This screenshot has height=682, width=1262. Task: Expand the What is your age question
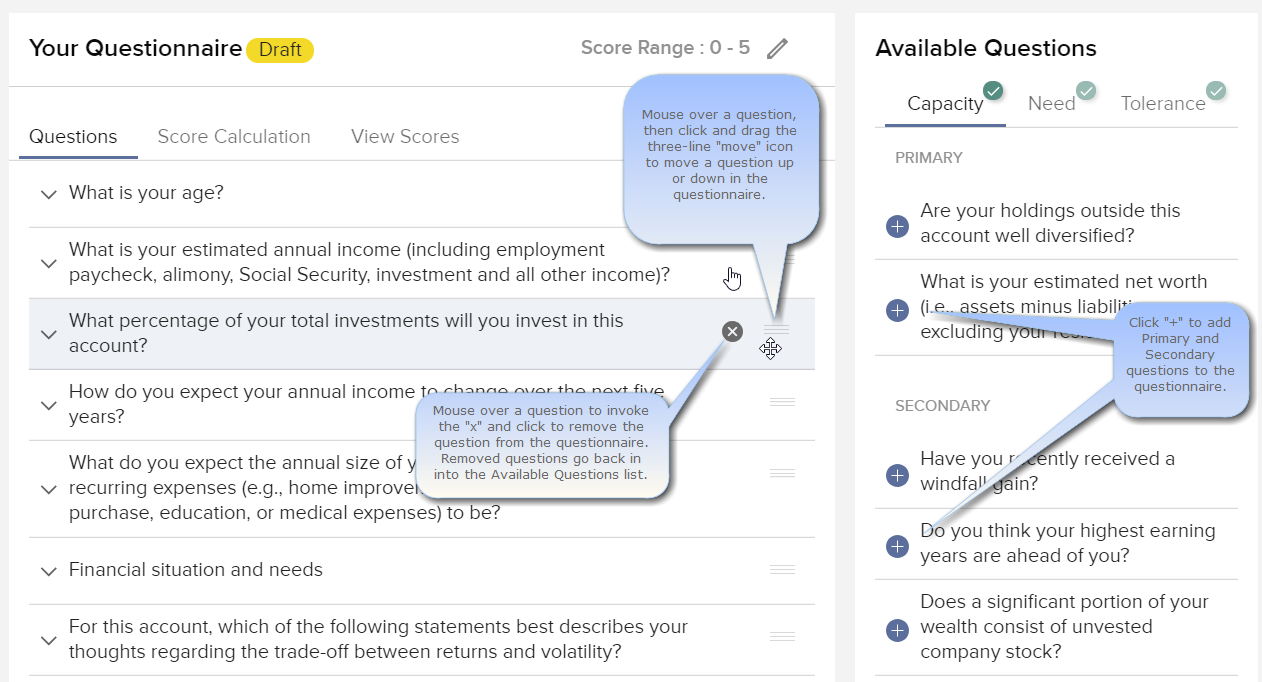pyautogui.click(x=48, y=194)
